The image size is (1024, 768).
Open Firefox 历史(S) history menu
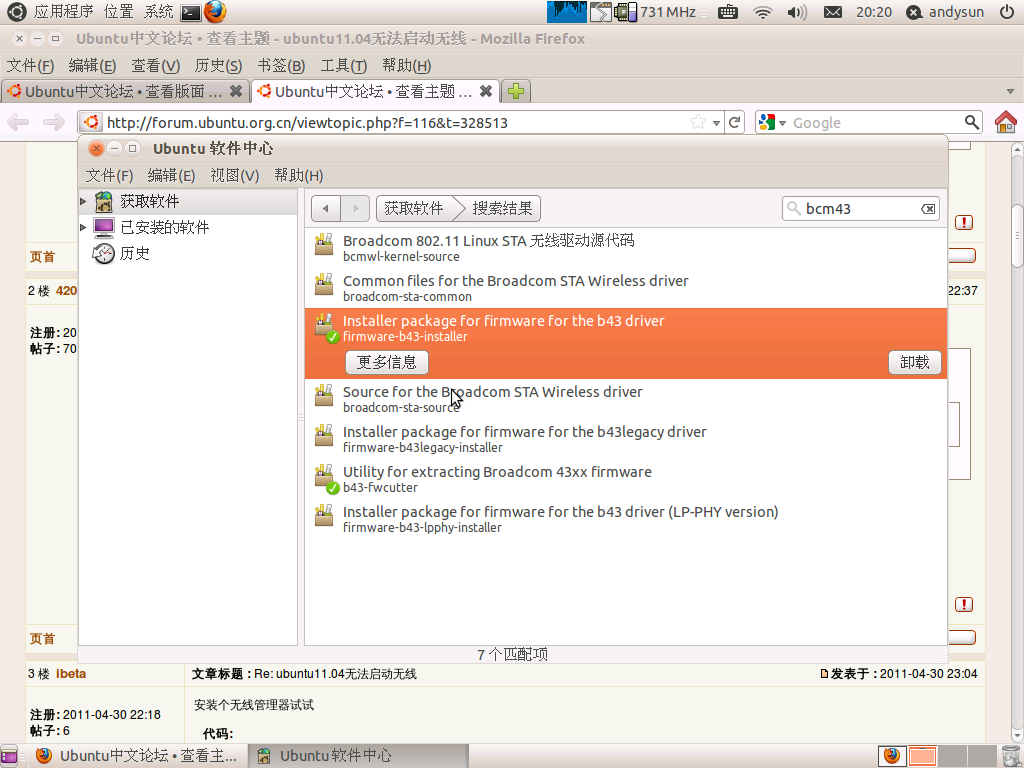coord(218,66)
